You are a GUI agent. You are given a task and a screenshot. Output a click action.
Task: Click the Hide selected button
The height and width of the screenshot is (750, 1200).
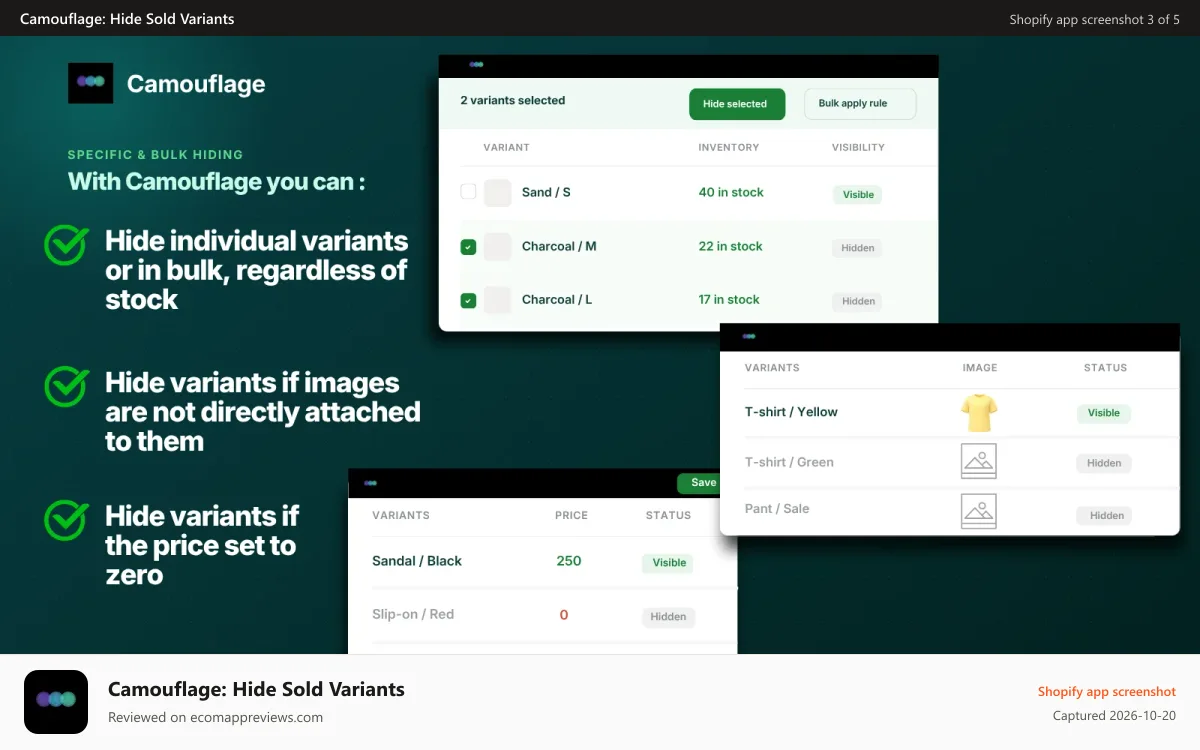coord(735,104)
